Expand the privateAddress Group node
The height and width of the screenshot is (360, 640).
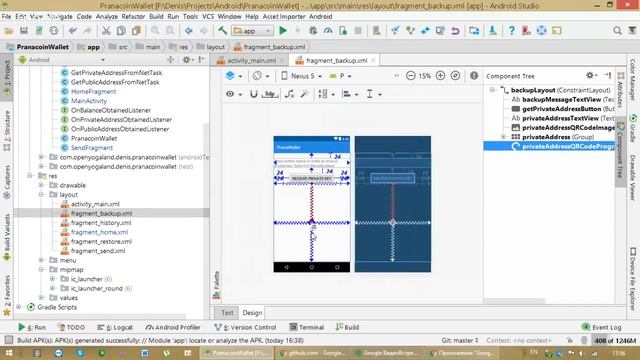[x=503, y=137]
